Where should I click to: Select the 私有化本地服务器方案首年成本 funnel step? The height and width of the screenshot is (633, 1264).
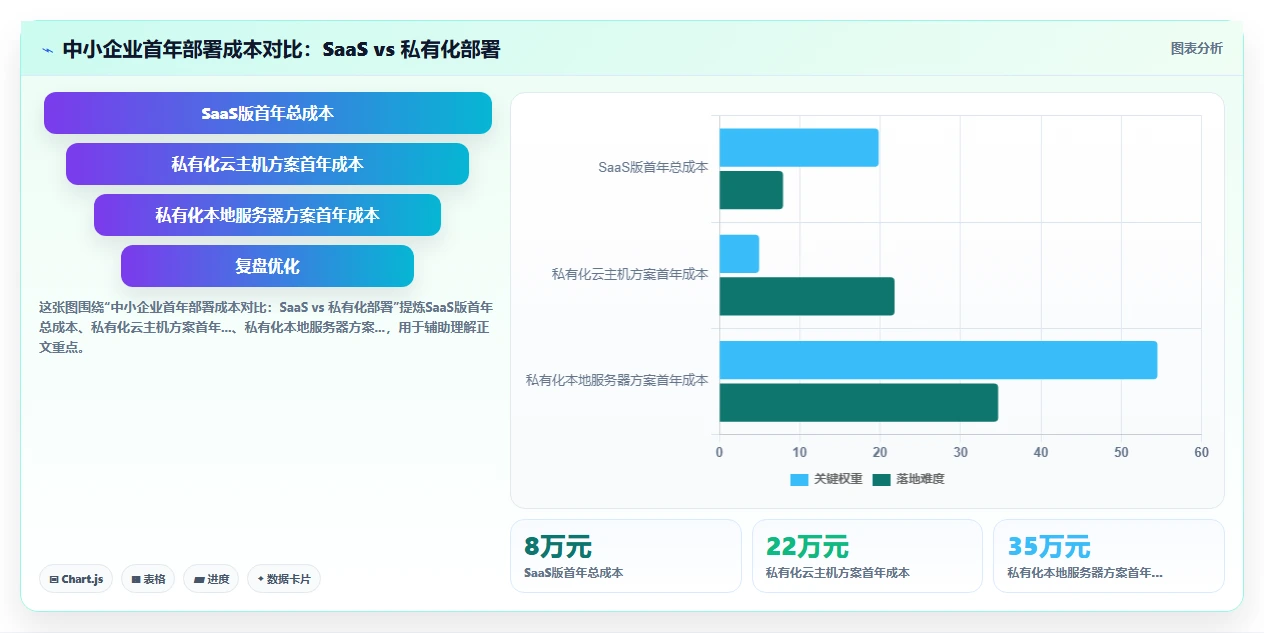268,215
